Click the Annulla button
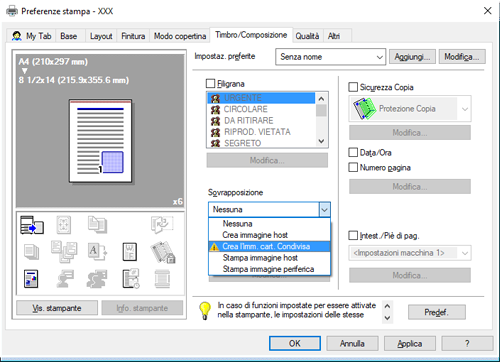This screenshot has width=500, height=362. (352, 343)
